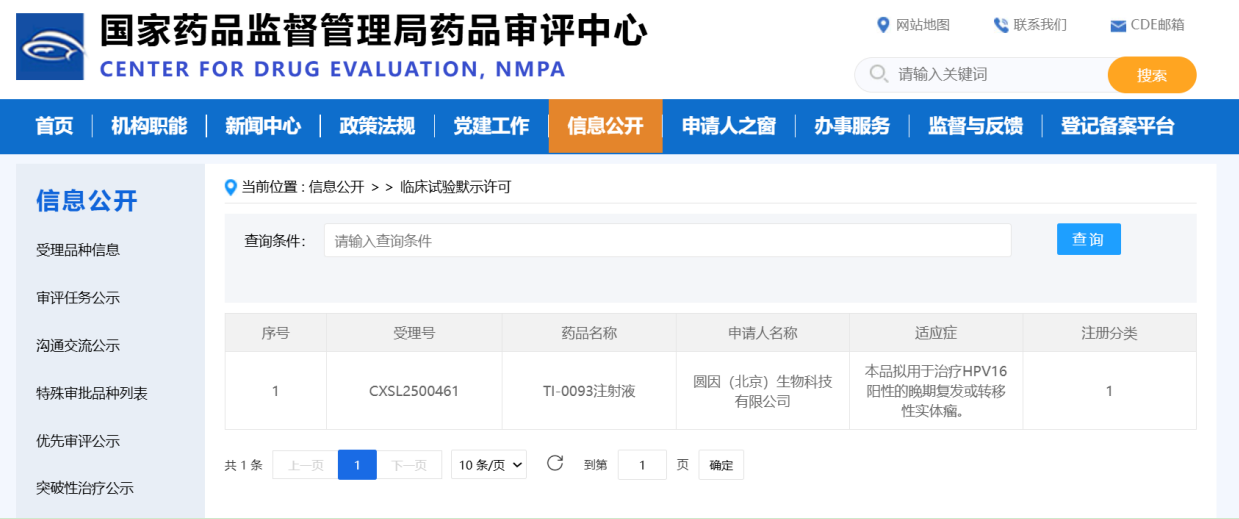Click the magnifier icon in search box
This screenshot has height=519, width=1239.
pos(879,74)
